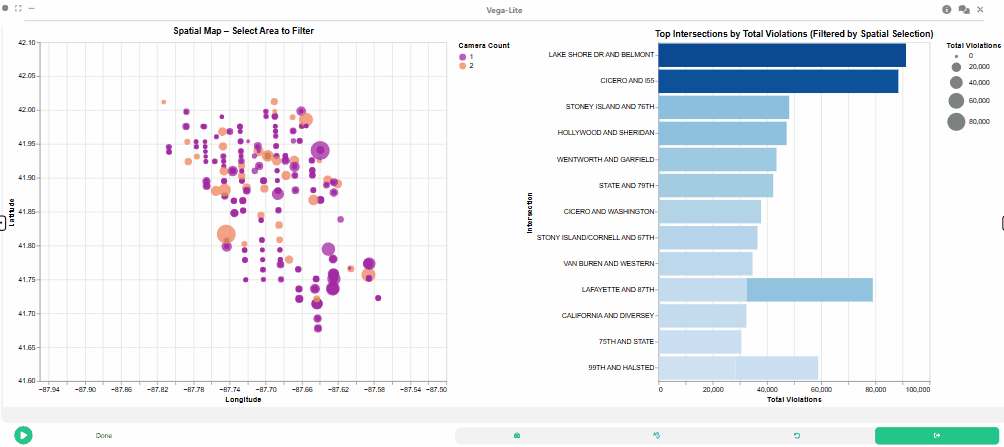The width and height of the screenshot is (1004, 447).
Task: Select Camera Count 2 orange legend swatch
Action: tap(462, 66)
